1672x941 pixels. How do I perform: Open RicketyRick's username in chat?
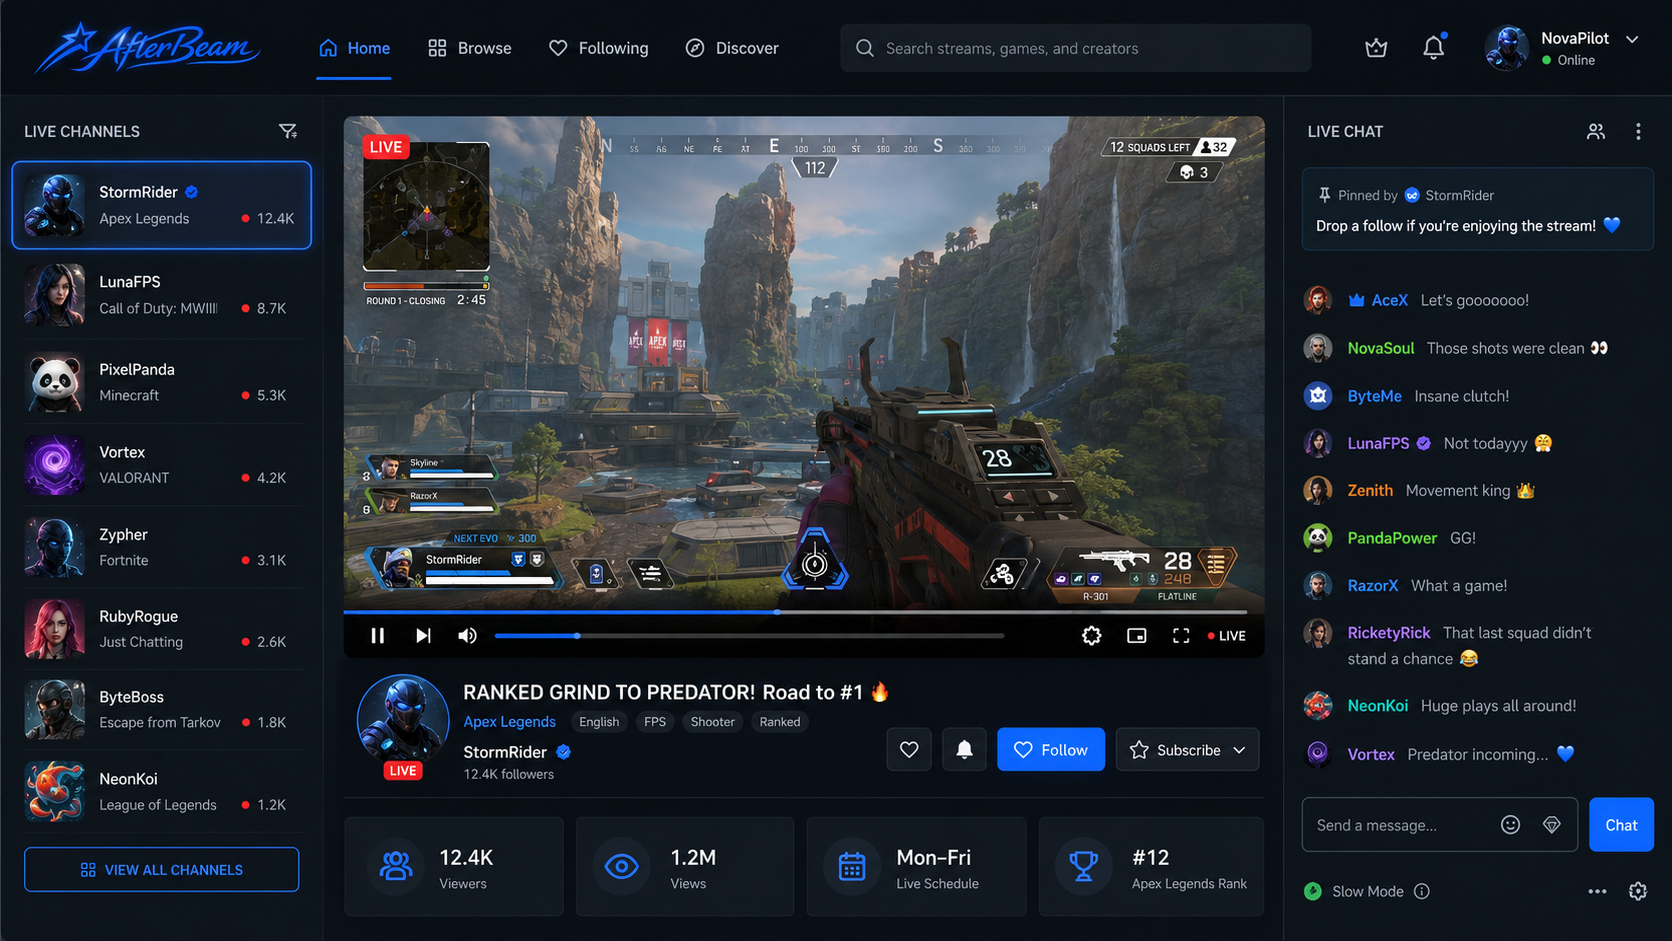[1388, 633]
